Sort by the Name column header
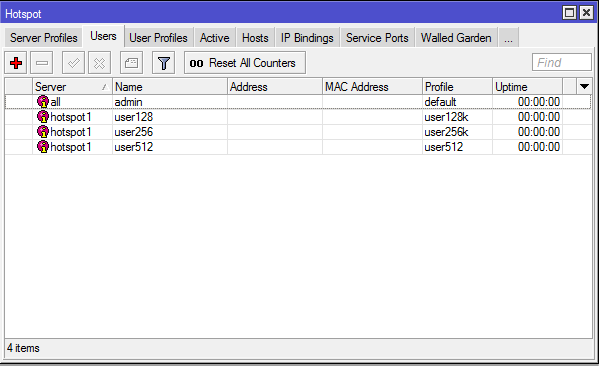The image size is (599, 366). pyautogui.click(x=170, y=87)
